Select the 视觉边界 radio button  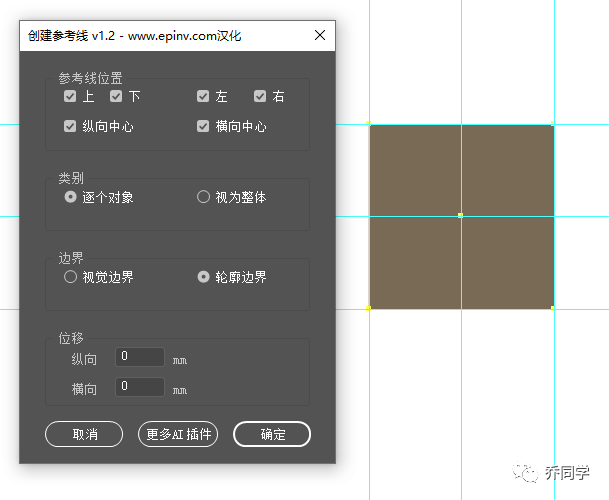[70, 277]
